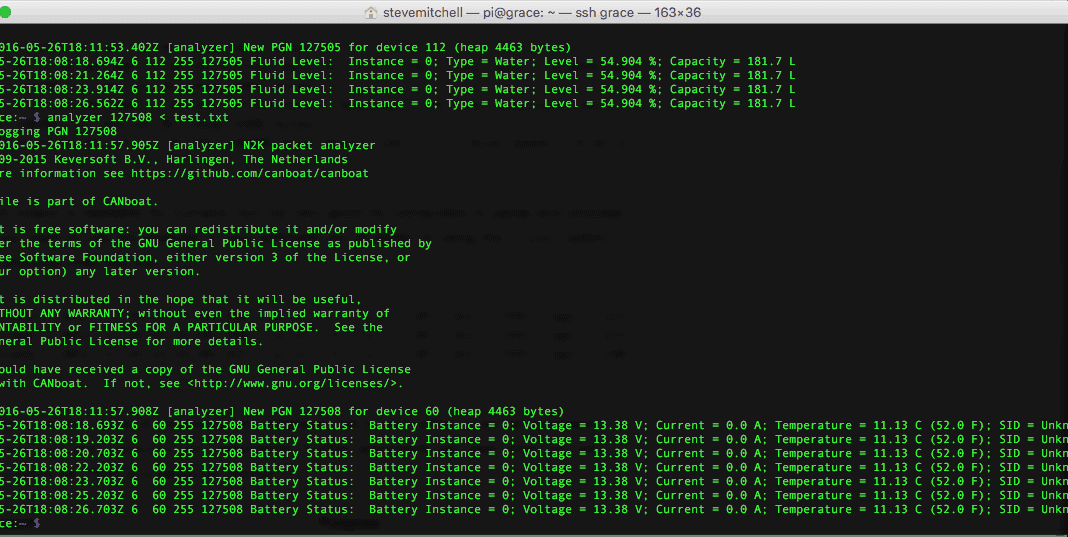The width and height of the screenshot is (1068, 537).
Task: Click the bottom shell prompt '$' line
Action: pos(20,523)
